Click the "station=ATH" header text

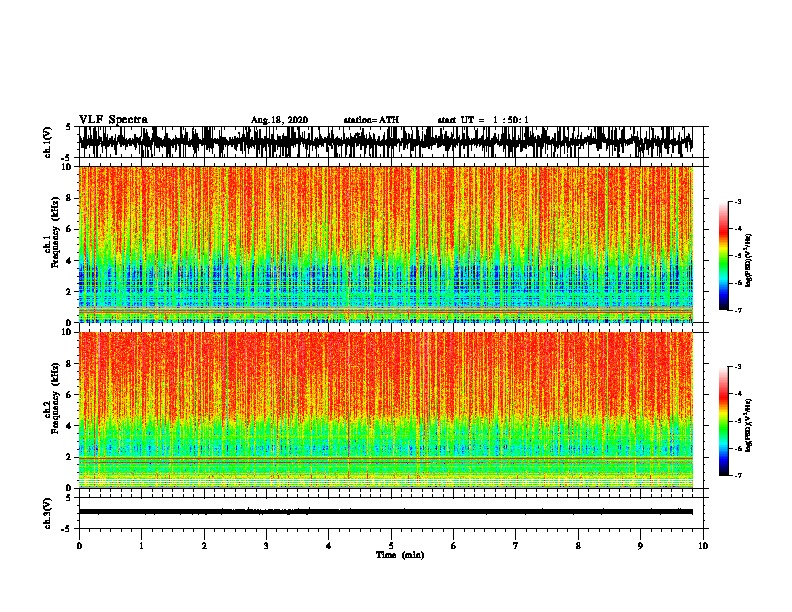pos(371,120)
